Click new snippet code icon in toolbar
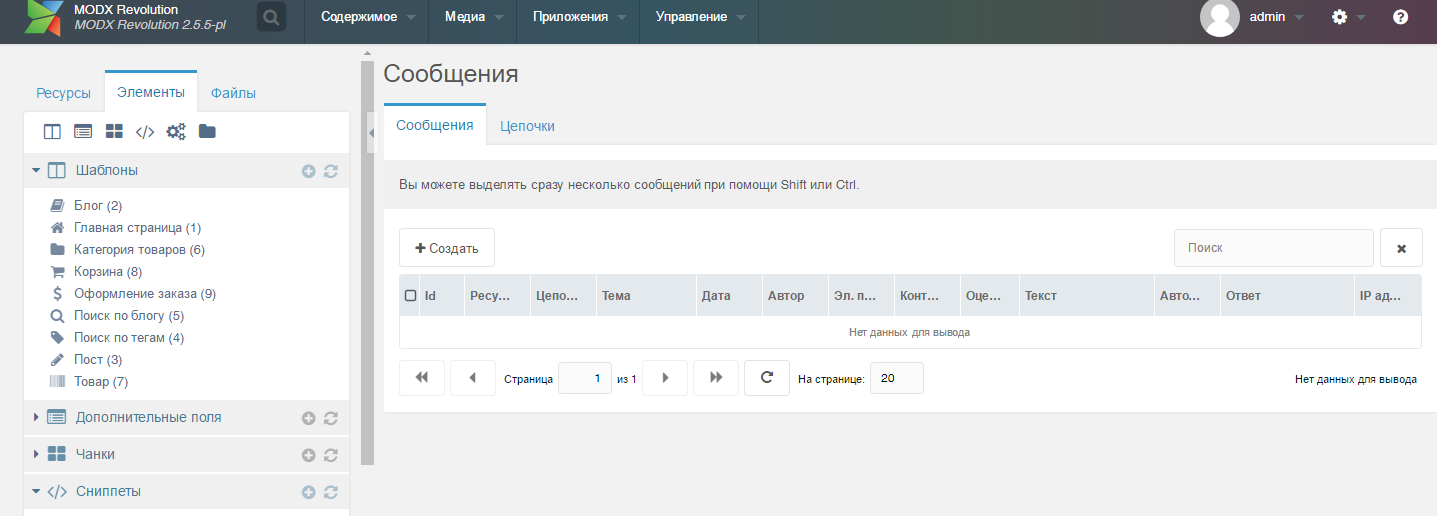Screen dimensions: 1437x516 pos(145,131)
